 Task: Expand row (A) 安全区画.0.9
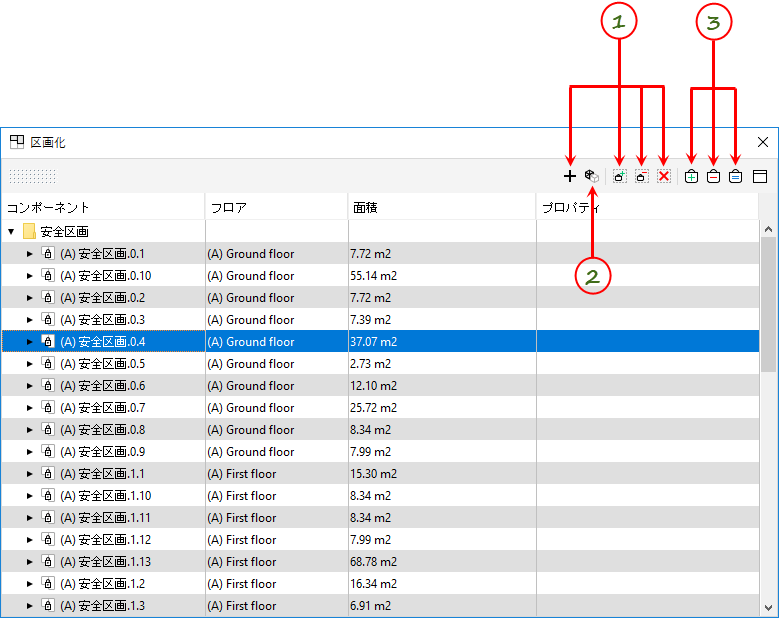(29, 452)
